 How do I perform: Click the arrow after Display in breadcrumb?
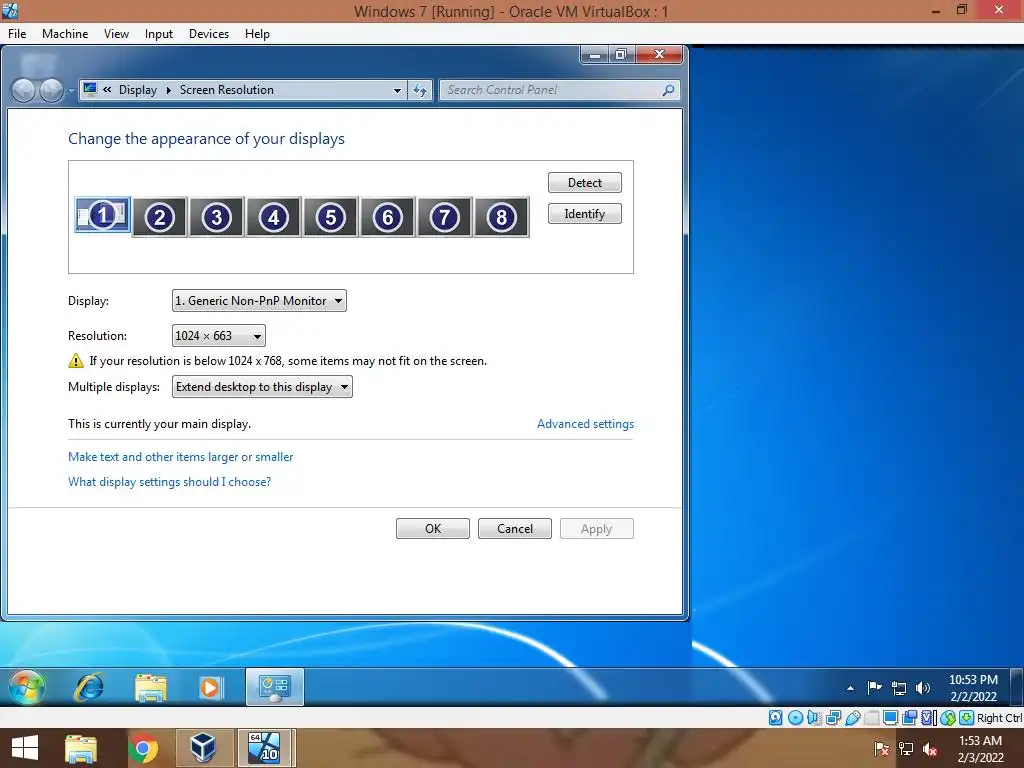point(168,90)
